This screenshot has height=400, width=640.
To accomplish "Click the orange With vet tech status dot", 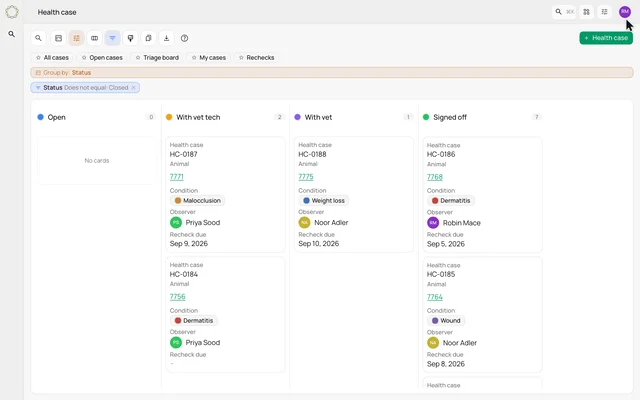I will click(169, 117).
